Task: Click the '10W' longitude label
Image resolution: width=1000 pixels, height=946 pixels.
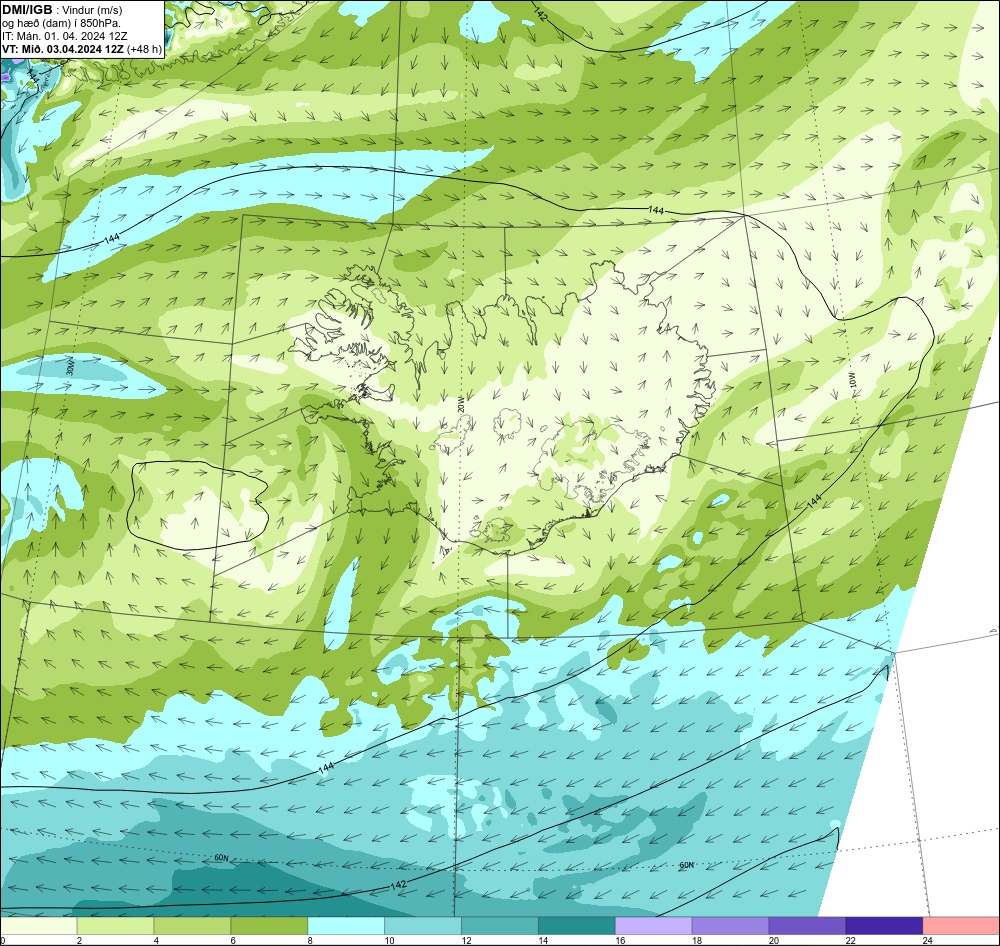Action: (853, 380)
